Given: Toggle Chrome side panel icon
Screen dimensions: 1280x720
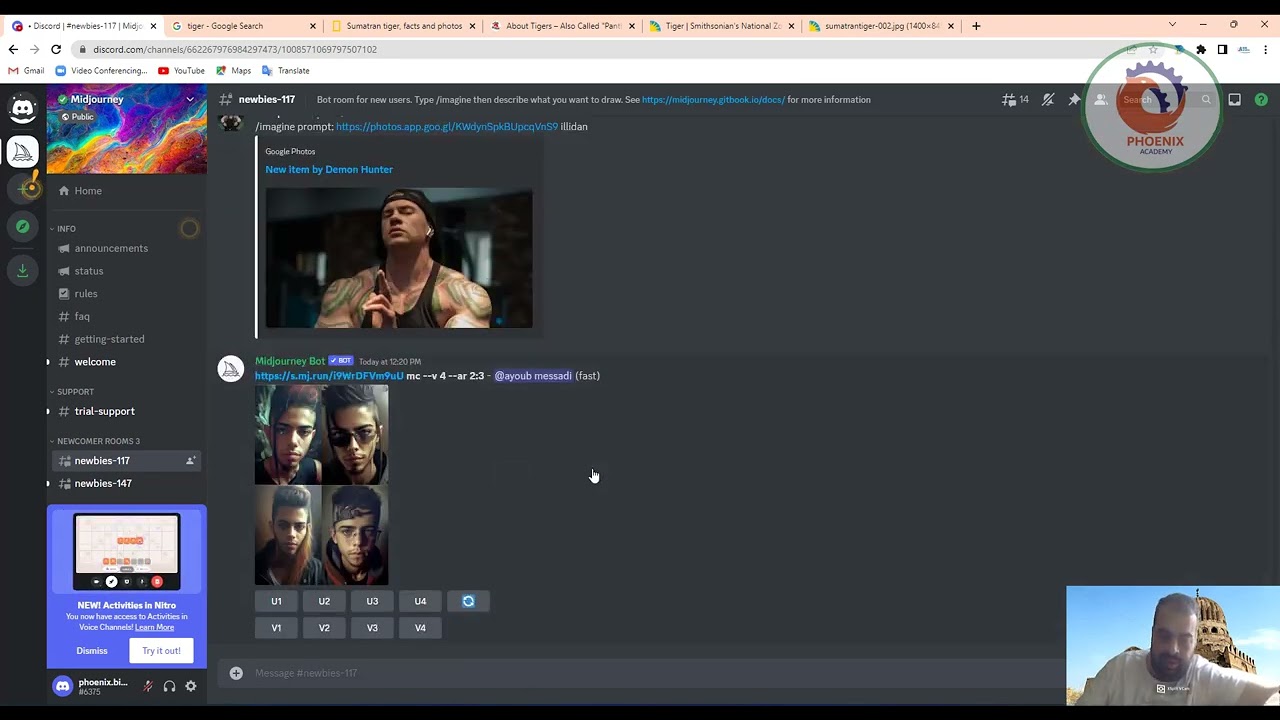Looking at the screenshot, I should click(1222, 49).
